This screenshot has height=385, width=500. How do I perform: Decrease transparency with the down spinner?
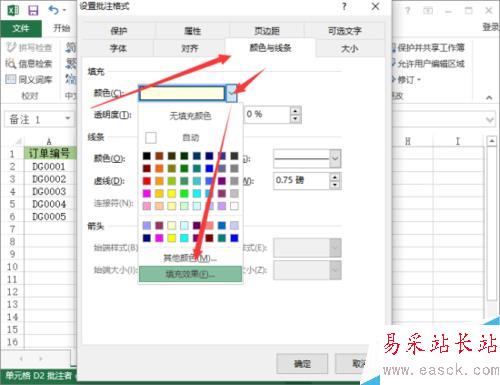pyautogui.click(x=295, y=119)
